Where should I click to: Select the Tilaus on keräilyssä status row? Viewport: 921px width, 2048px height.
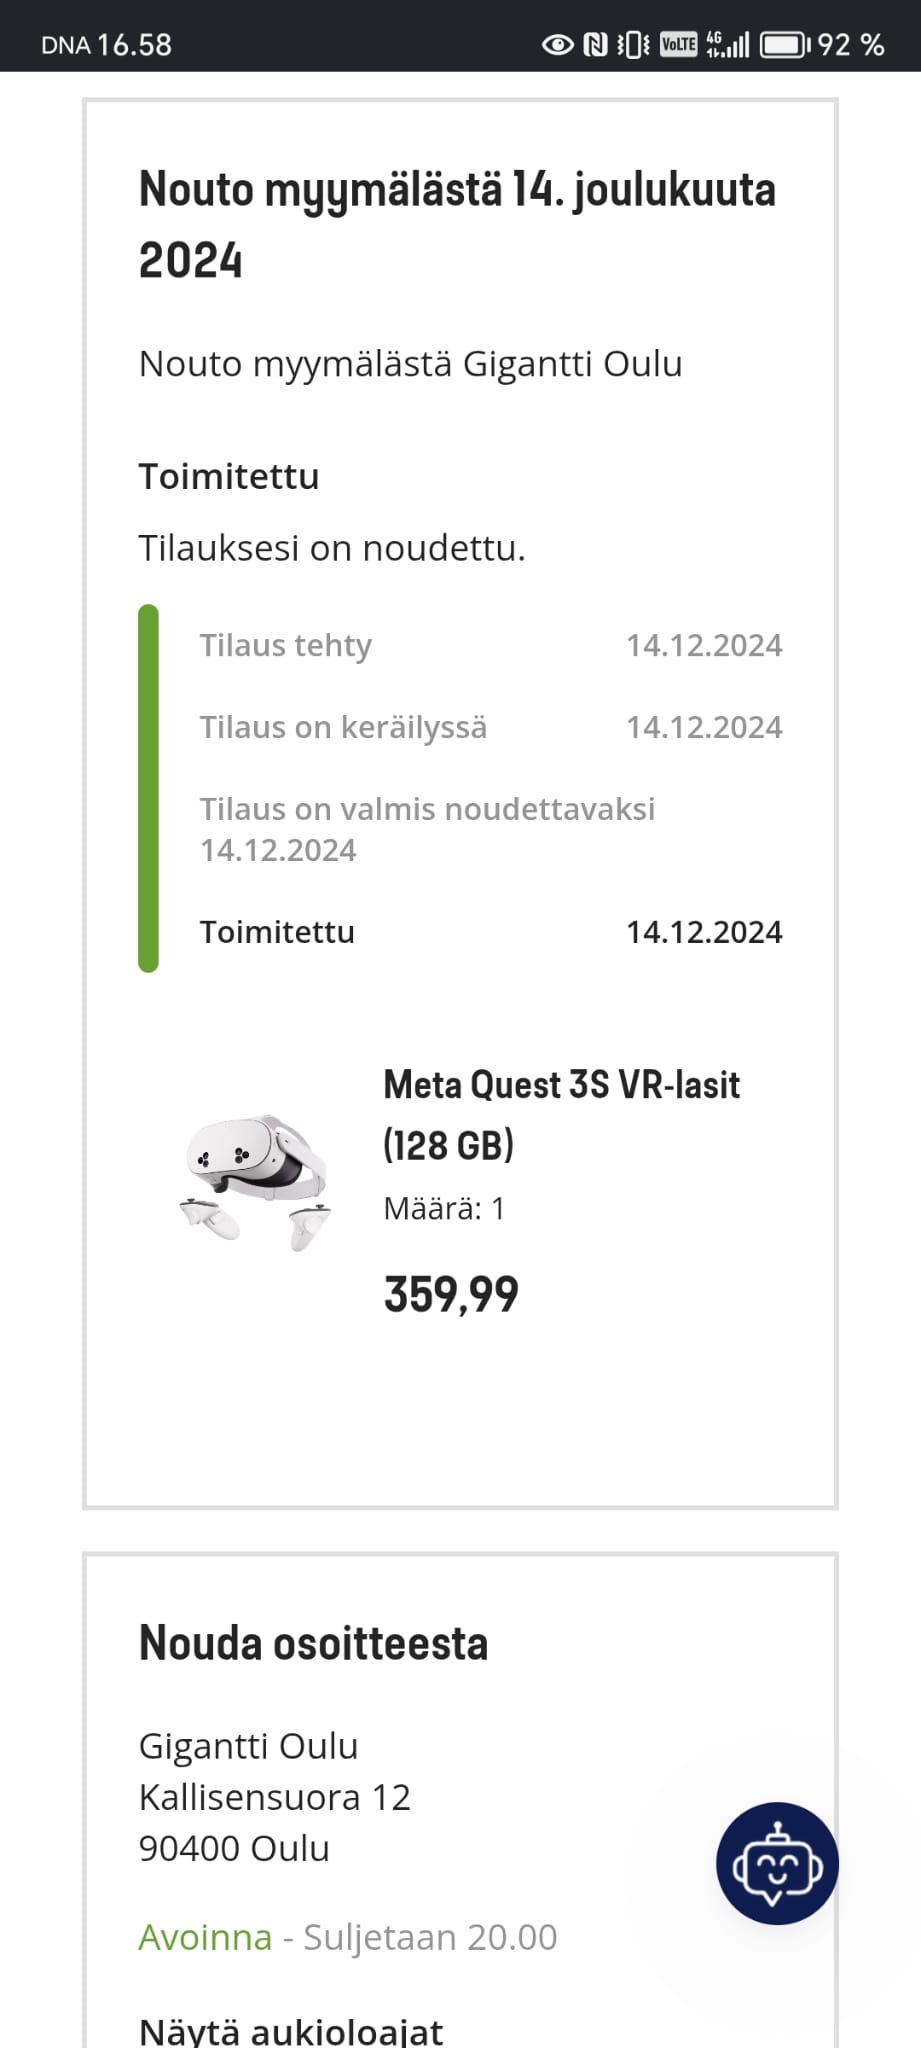coord(491,728)
